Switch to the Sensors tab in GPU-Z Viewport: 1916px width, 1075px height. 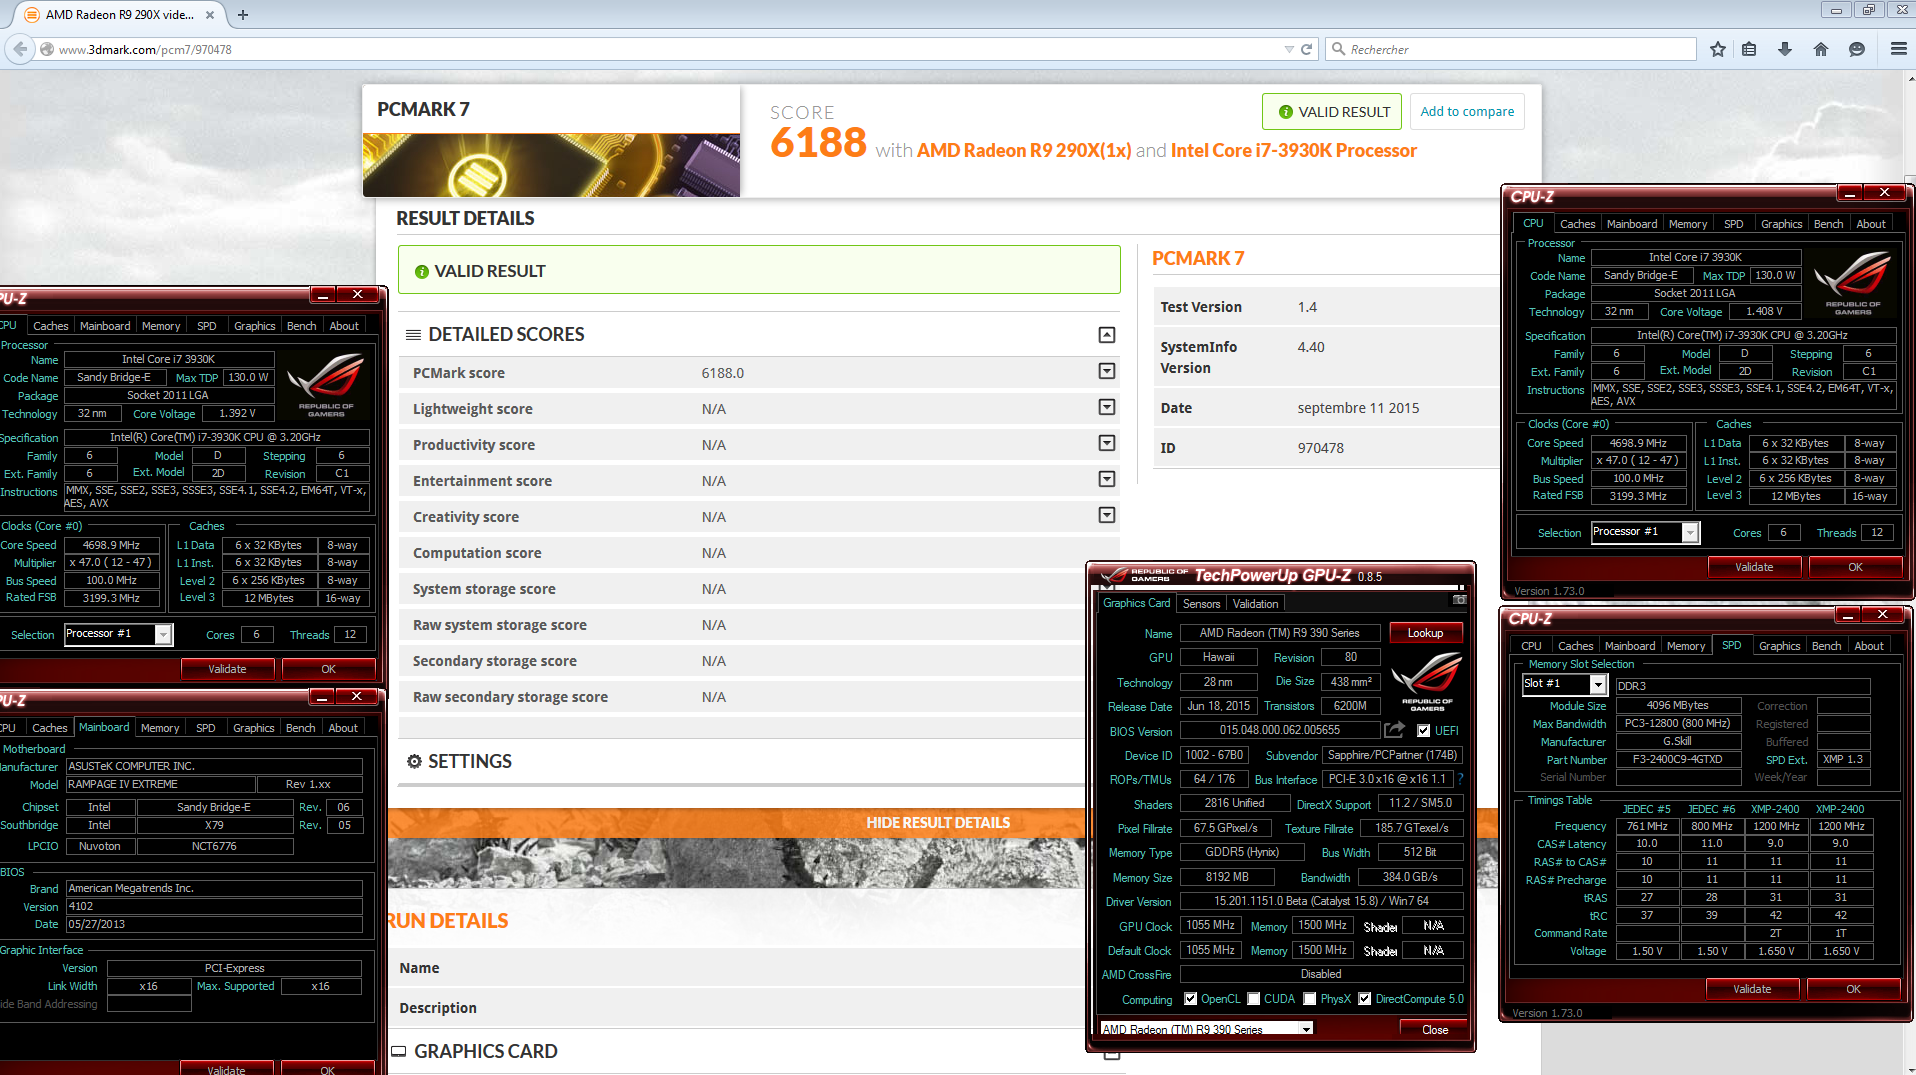click(1201, 604)
